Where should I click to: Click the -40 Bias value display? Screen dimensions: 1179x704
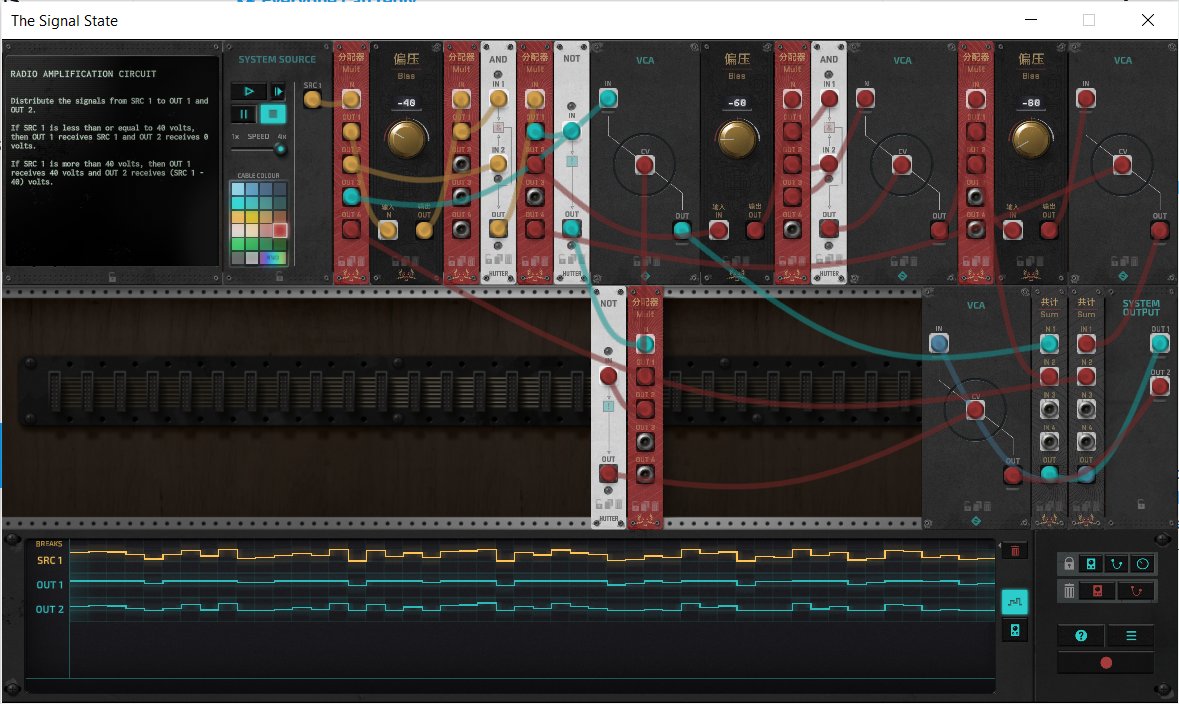[406, 102]
